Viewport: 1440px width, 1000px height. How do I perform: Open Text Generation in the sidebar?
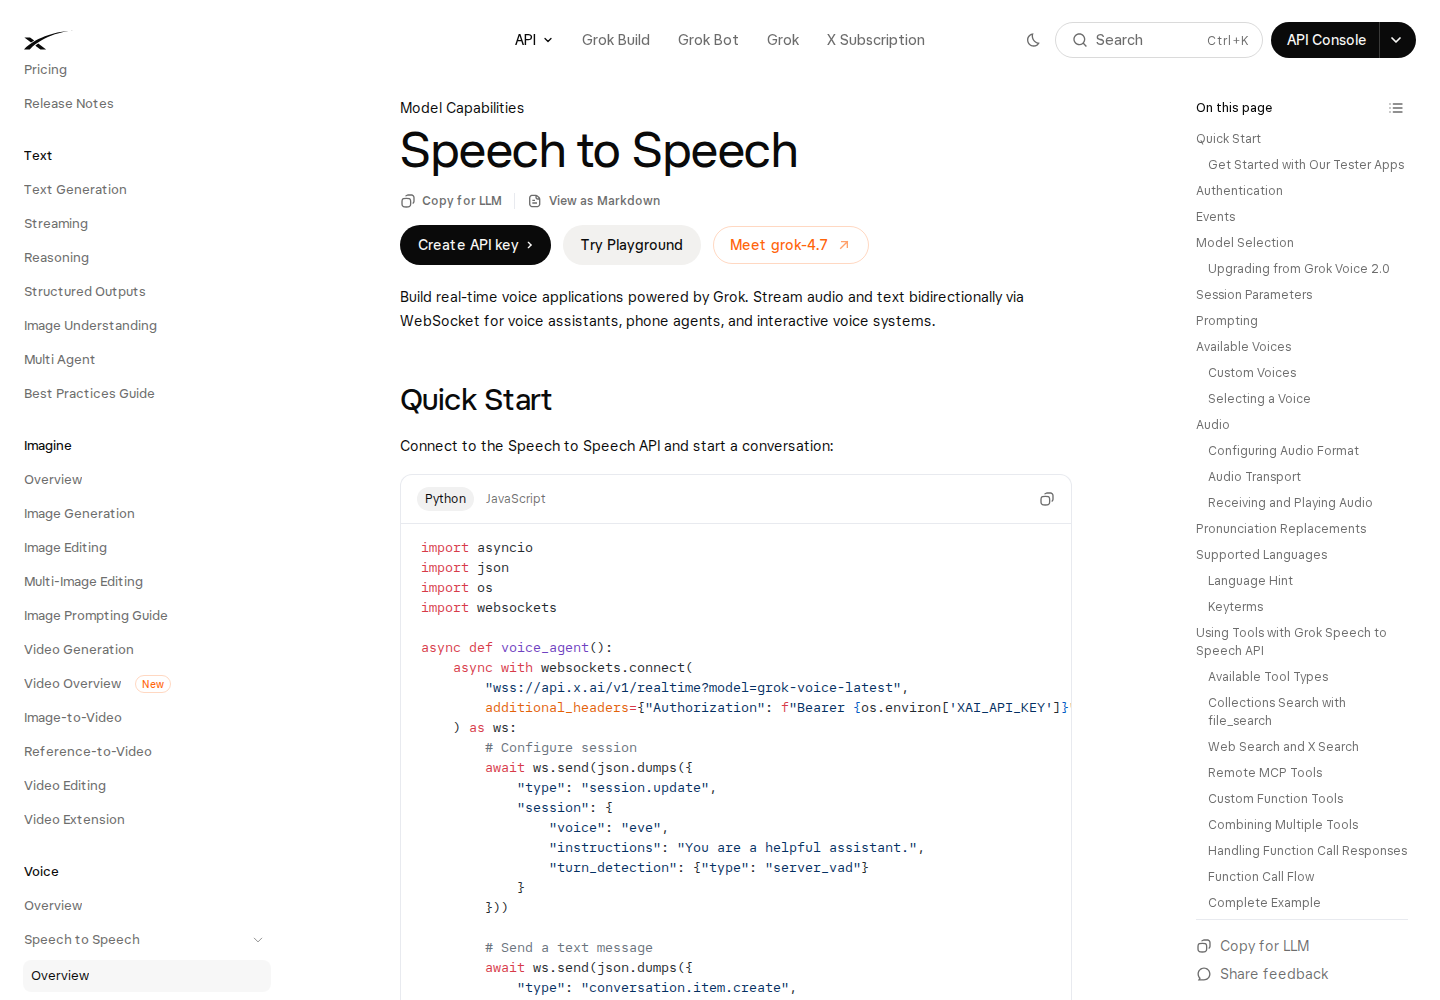(x=76, y=190)
